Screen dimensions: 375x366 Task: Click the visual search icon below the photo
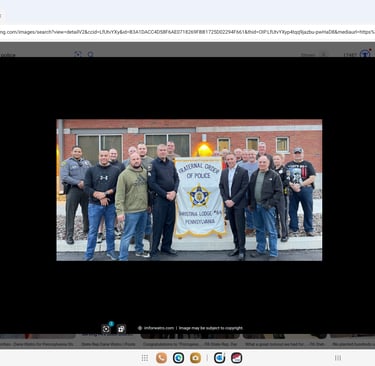pos(106,329)
